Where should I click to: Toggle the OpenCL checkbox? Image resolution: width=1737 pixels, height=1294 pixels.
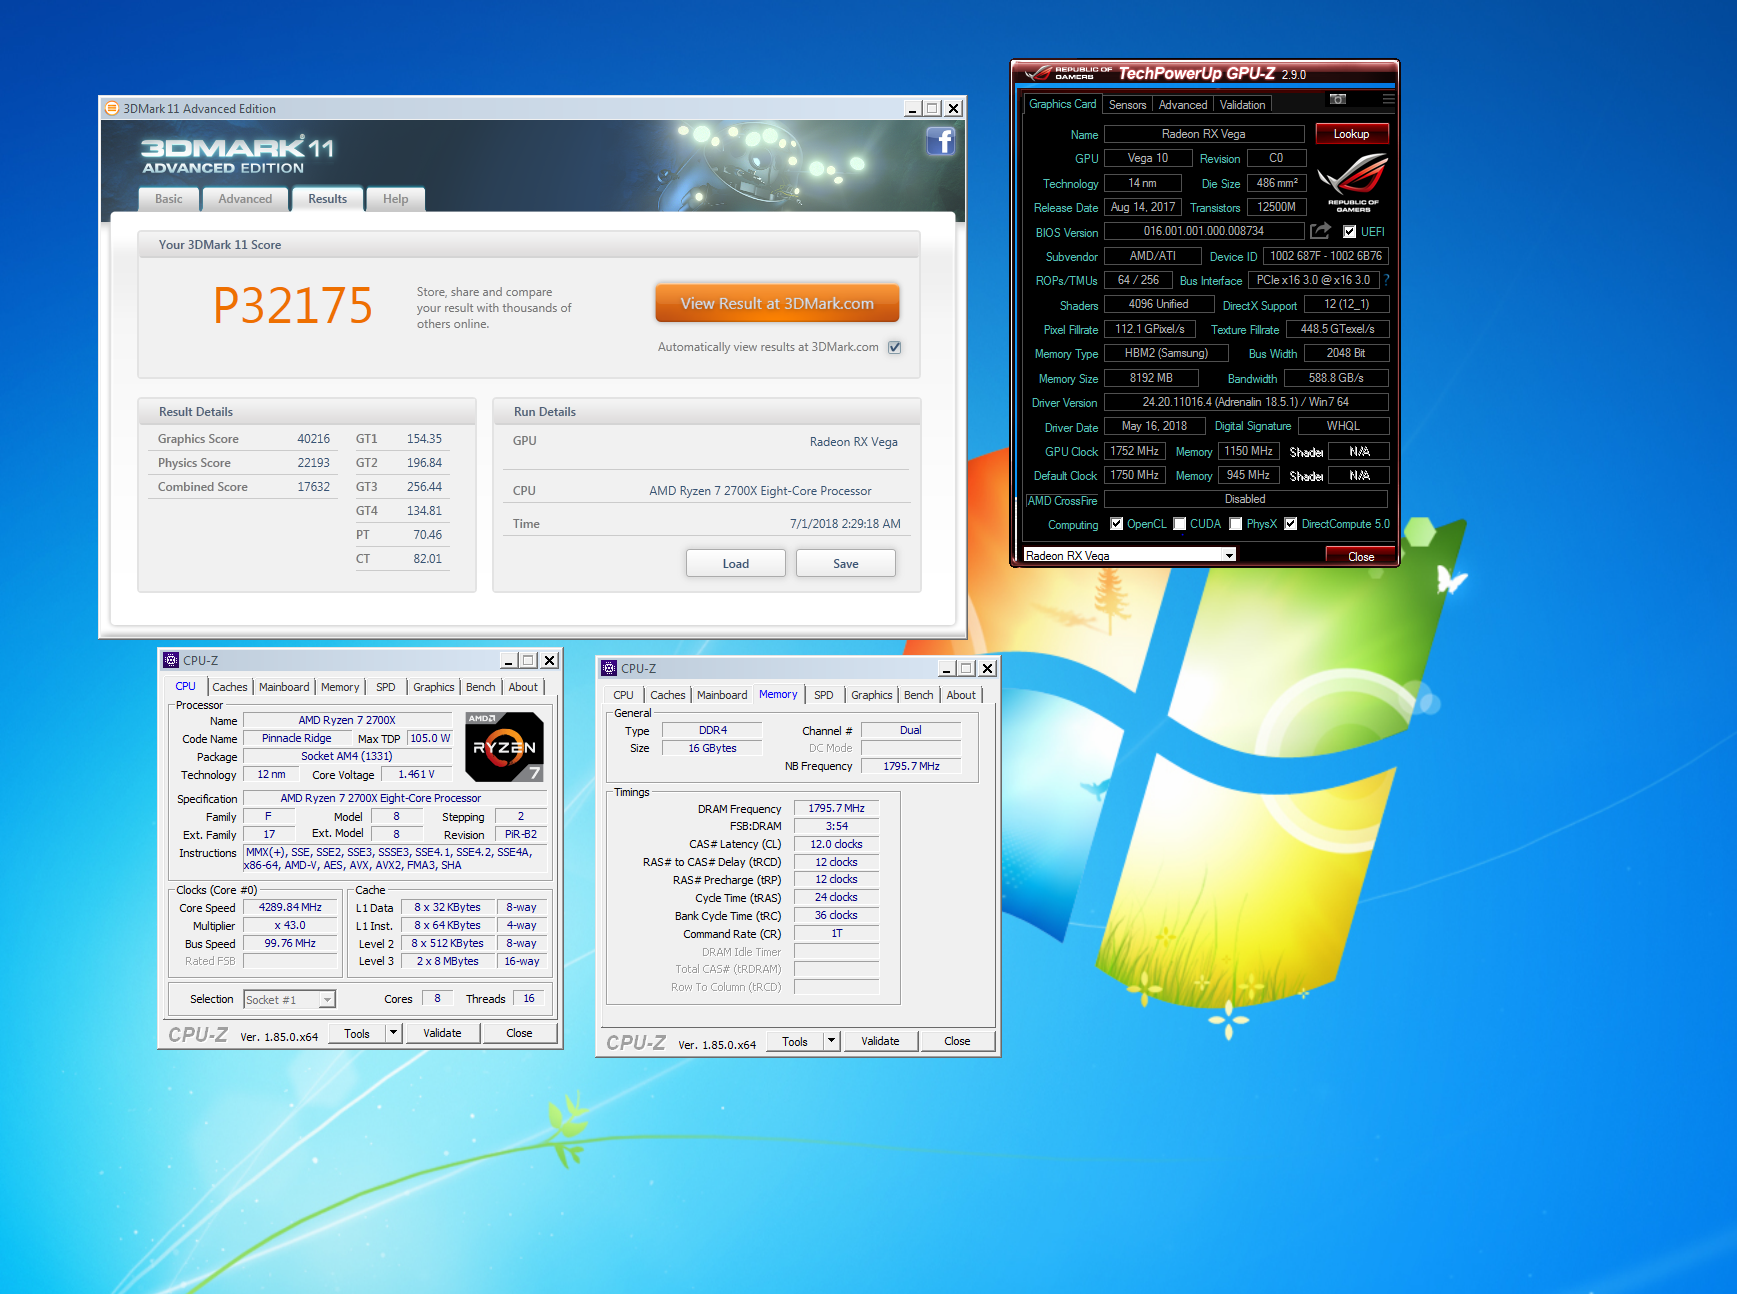(1116, 524)
